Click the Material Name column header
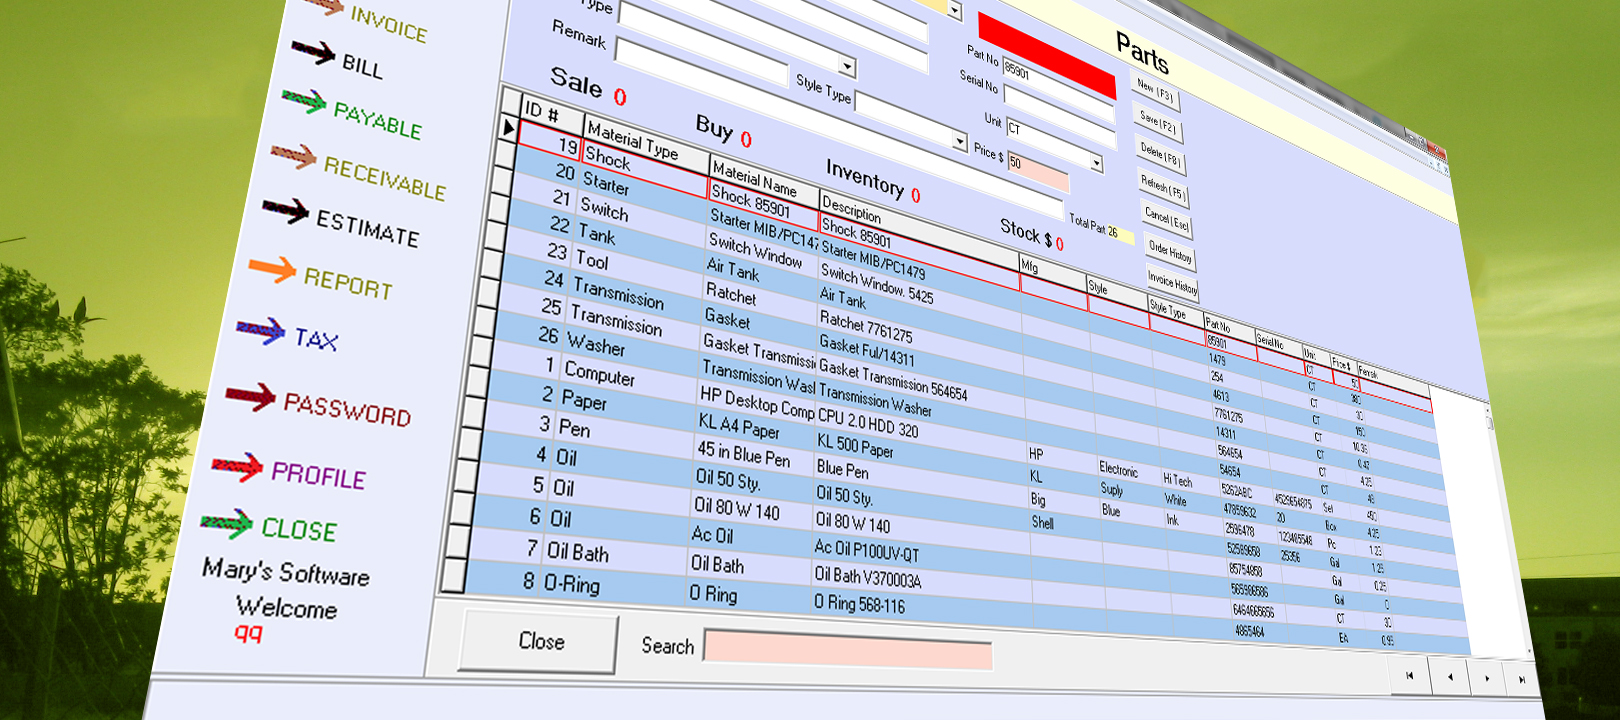1620x720 pixels. point(755,180)
